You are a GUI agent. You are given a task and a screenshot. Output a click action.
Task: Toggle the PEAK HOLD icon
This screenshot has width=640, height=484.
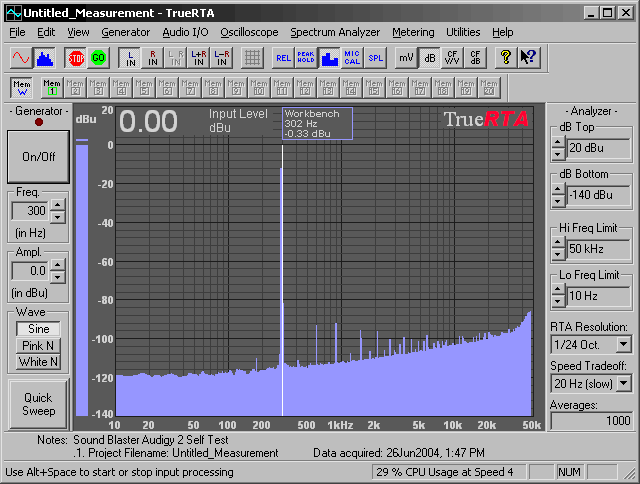click(306, 58)
